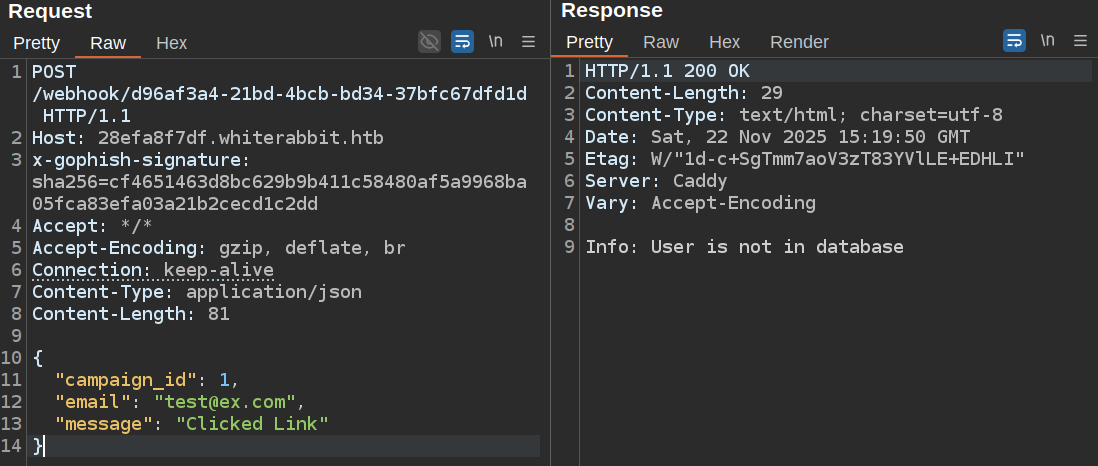The width and height of the screenshot is (1098, 466).
Task: Select the response Pretty tab
Action: (x=589, y=42)
